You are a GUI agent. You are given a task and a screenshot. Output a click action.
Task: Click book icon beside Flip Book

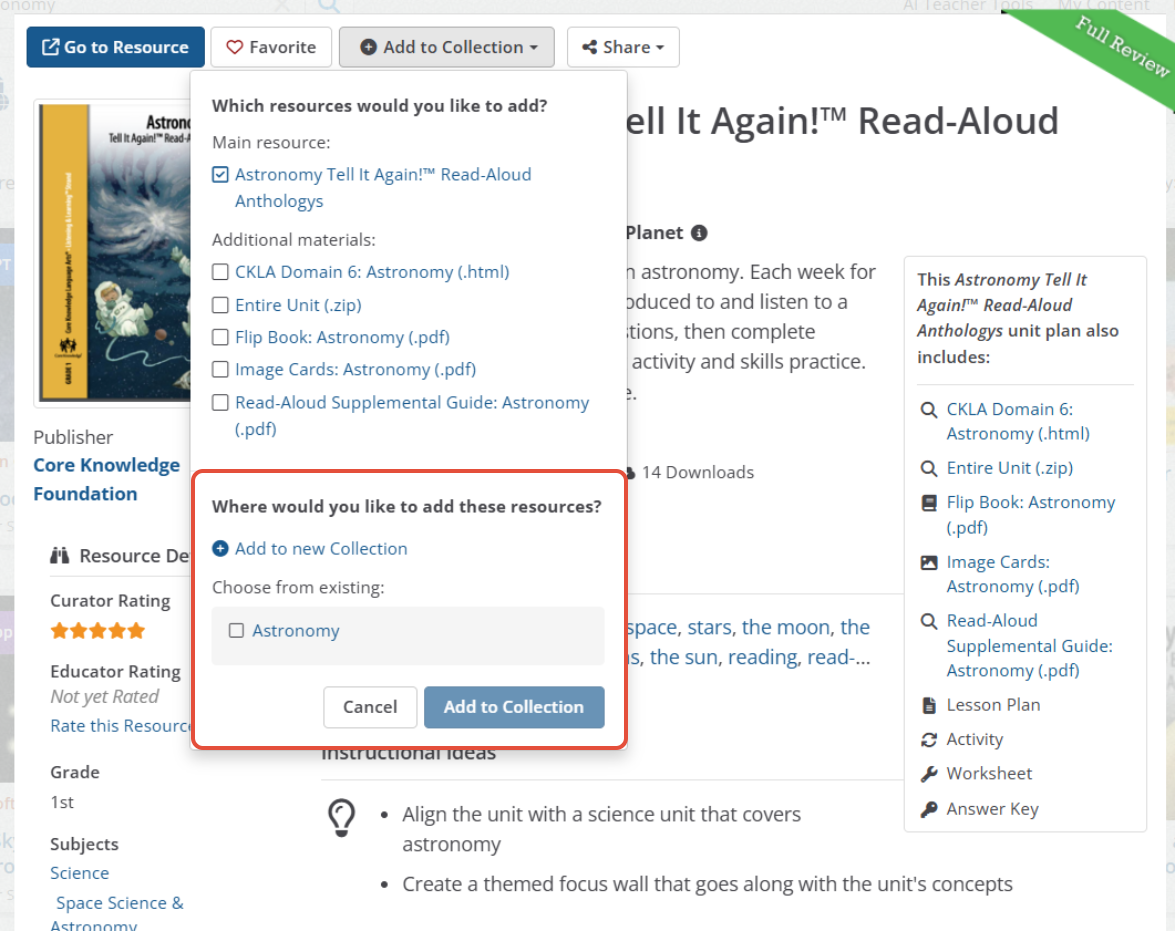click(928, 503)
